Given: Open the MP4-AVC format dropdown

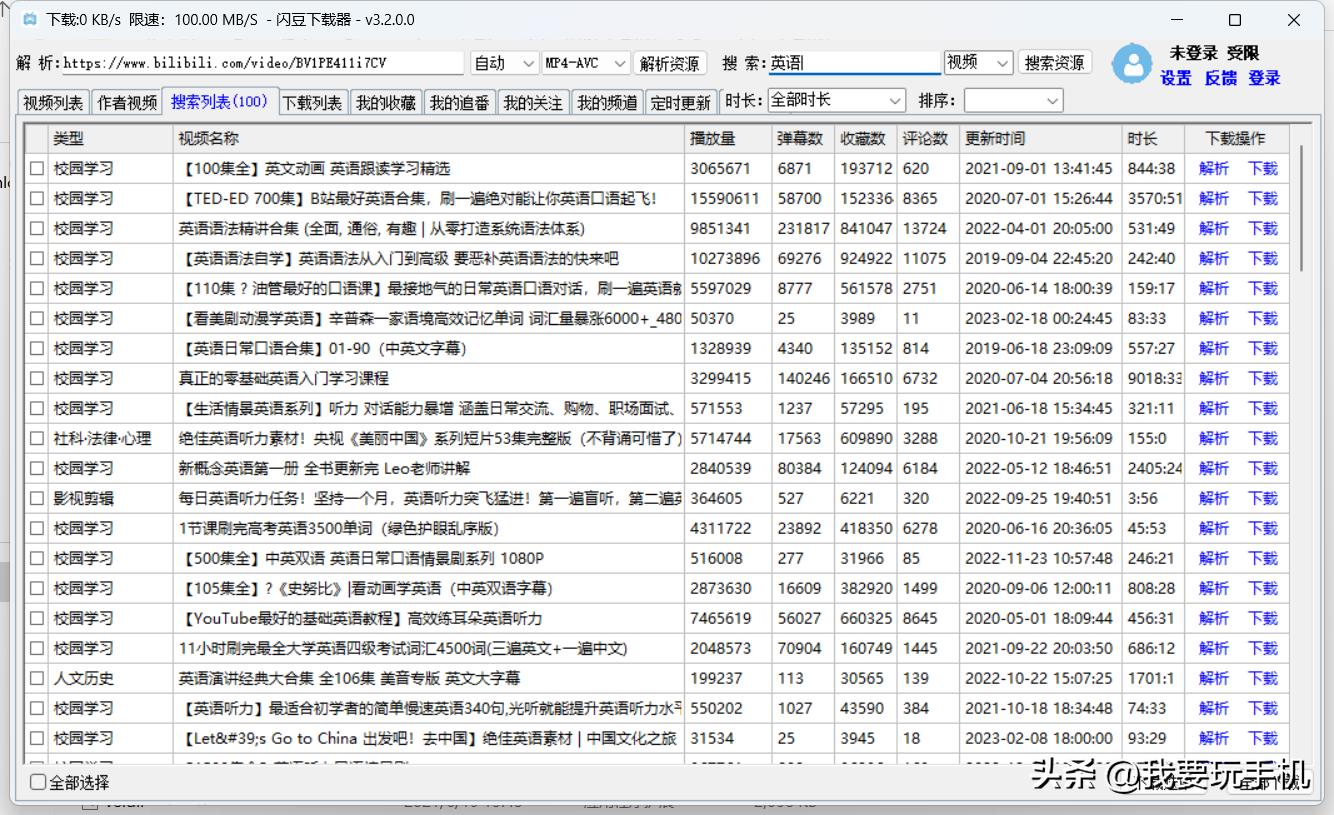Looking at the screenshot, I should [585, 62].
